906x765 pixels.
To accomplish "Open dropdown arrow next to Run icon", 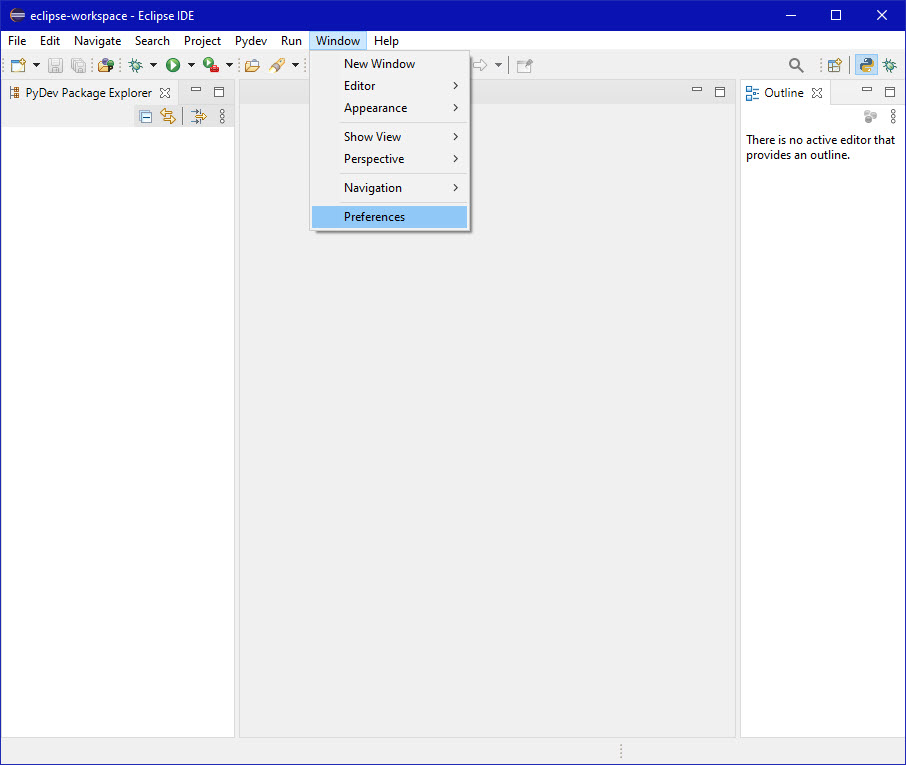I will pos(191,65).
